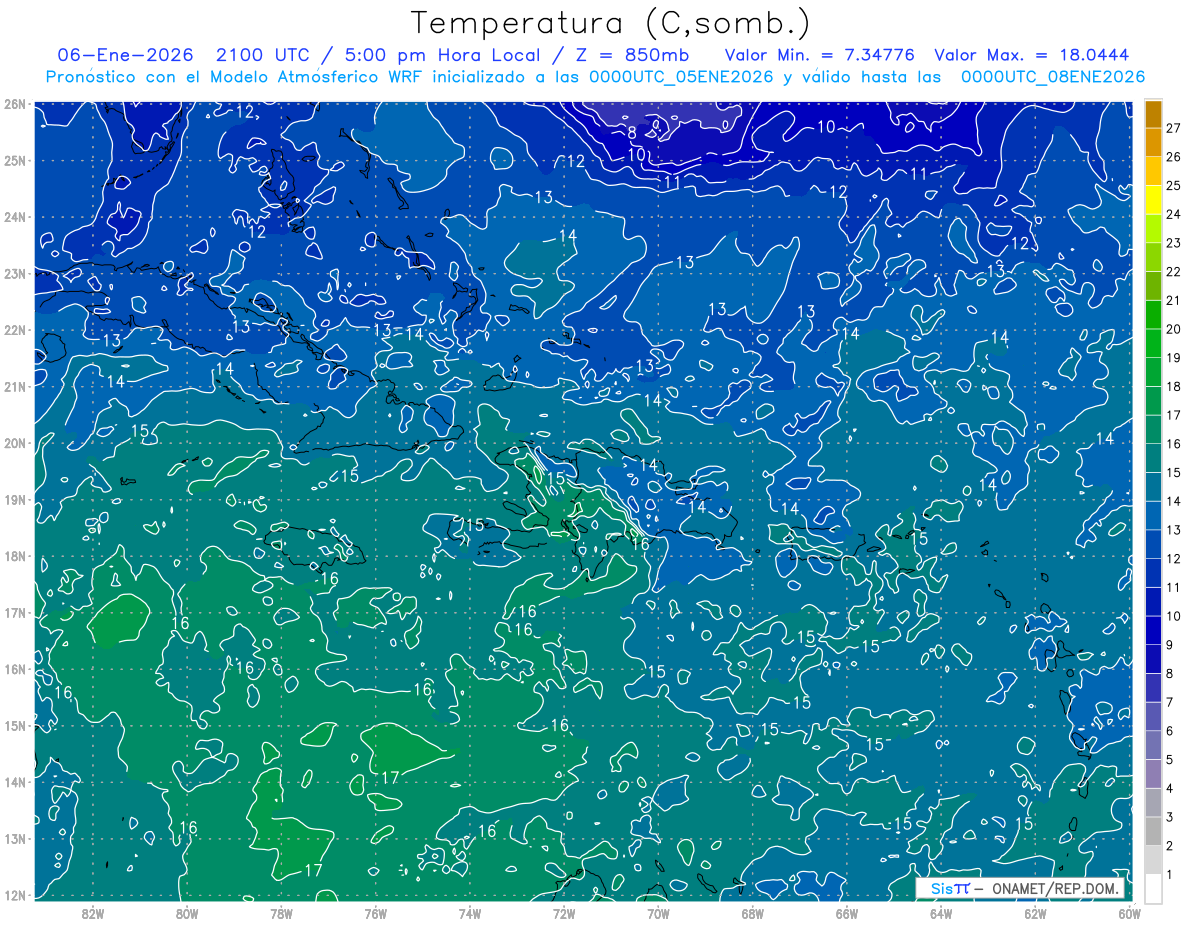Click the color scale label "1"
The height and width of the screenshot is (927, 1200).
pos(1170,874)
